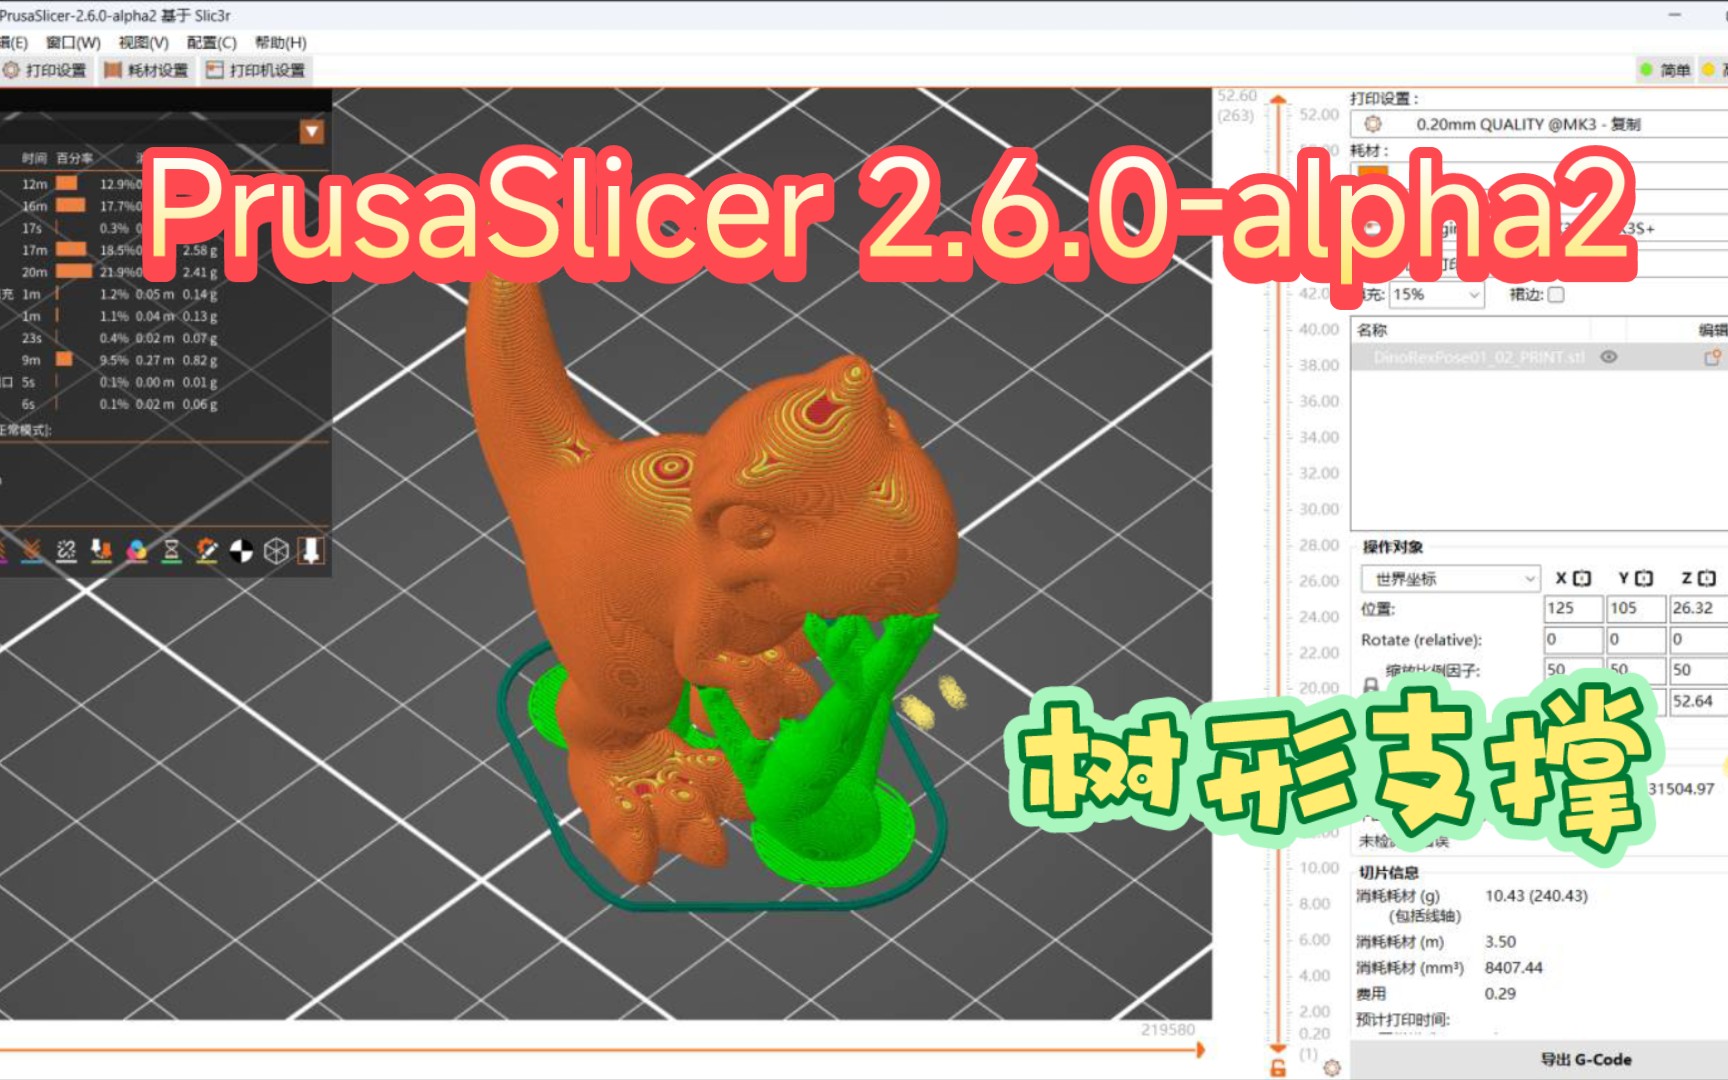Open the infill 15% dropdown
1728x1080 pixels.
(x=1436, y=294)
